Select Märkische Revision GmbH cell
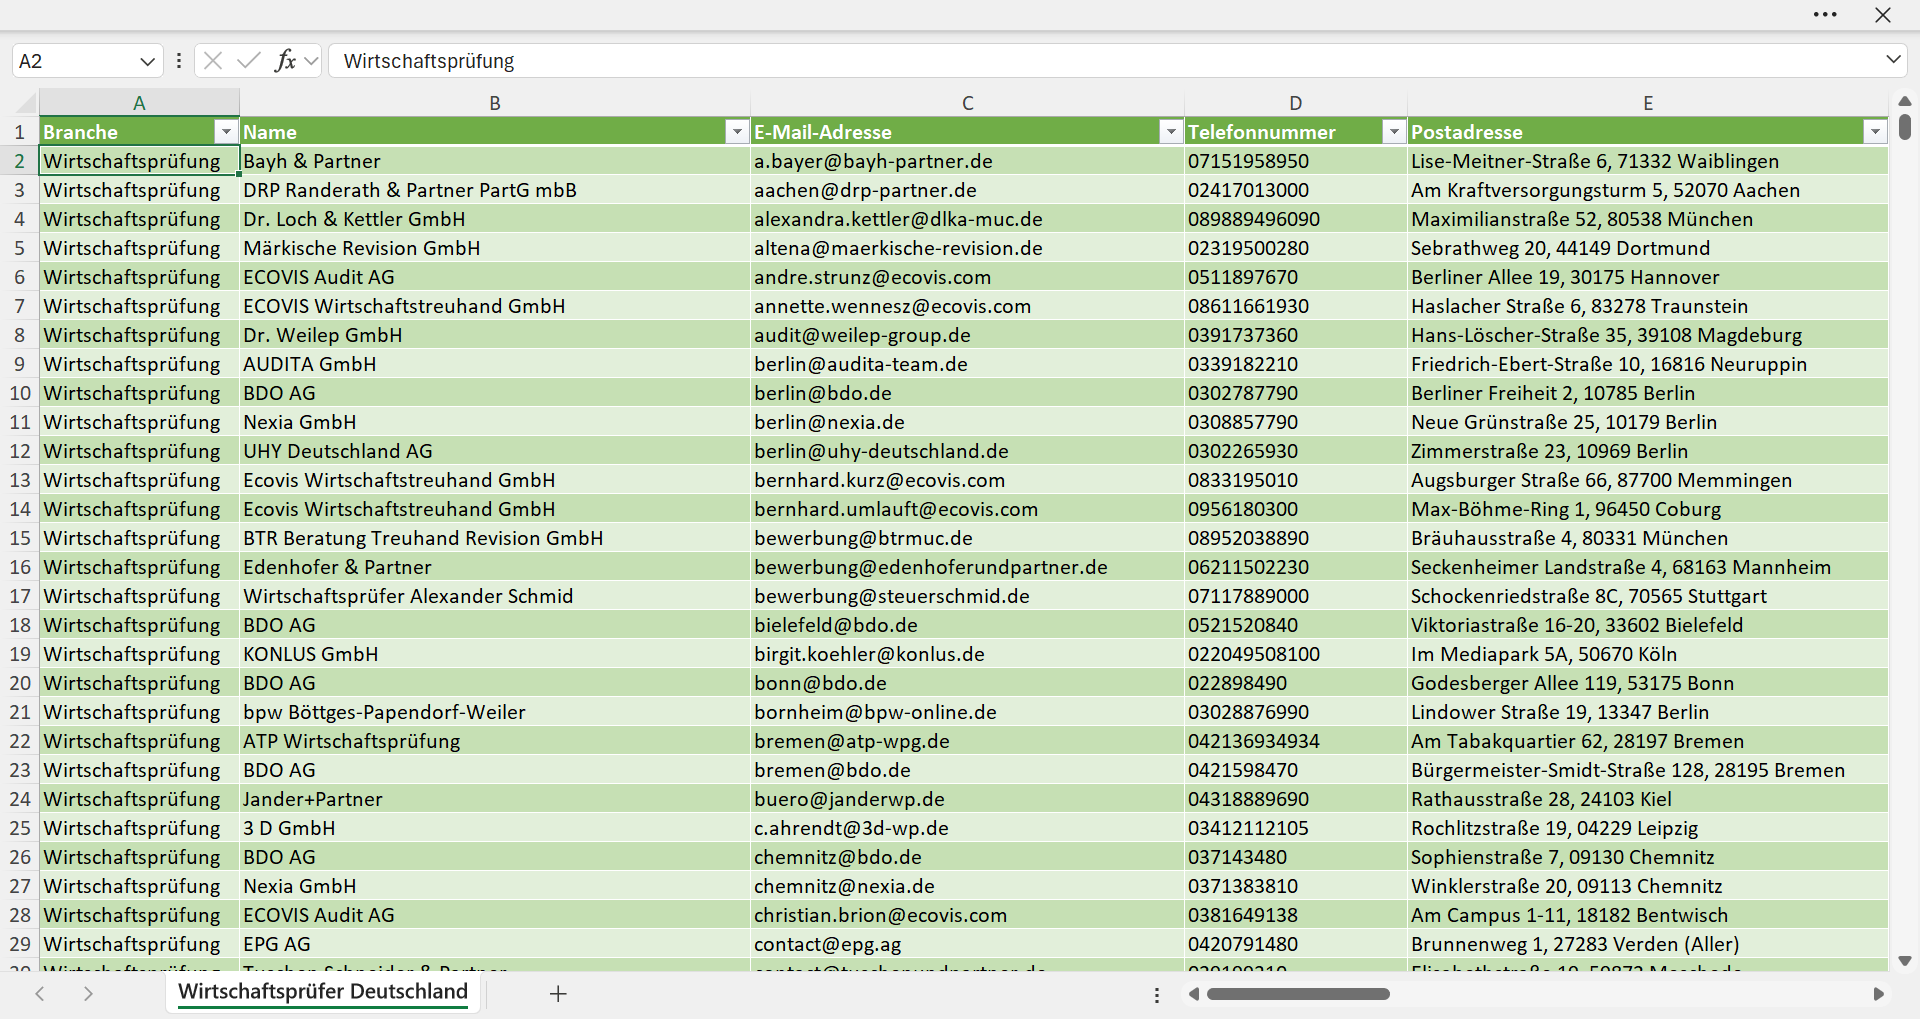1920x1019 pixels. 495,248
